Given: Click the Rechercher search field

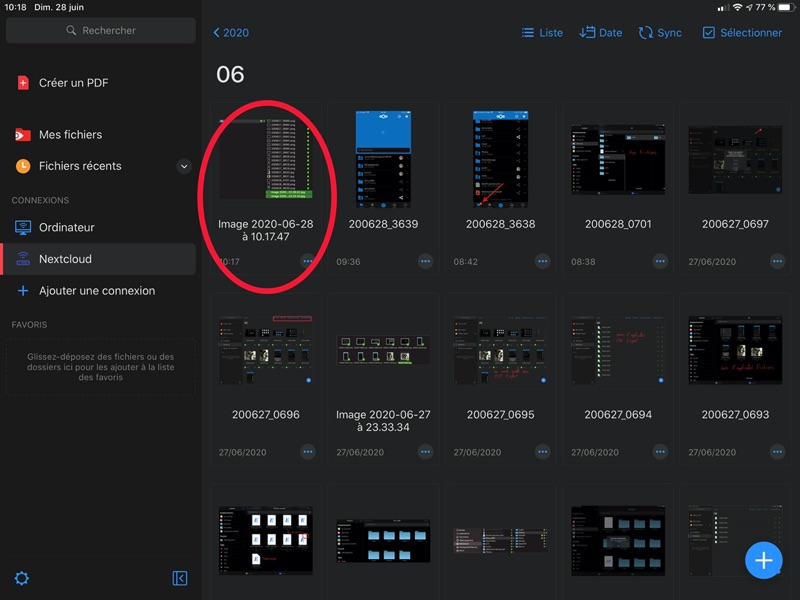Looking at the screenshot, I should pos(100,31).
